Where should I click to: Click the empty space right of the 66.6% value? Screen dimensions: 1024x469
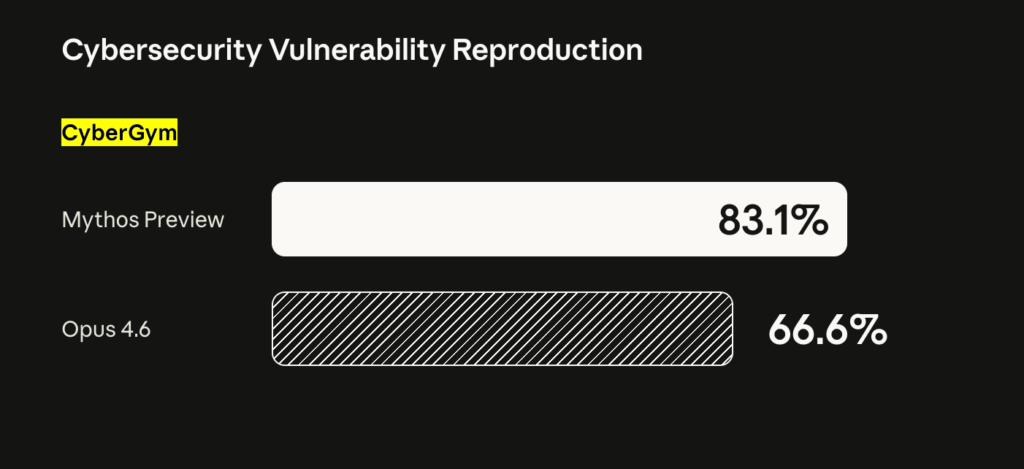point(950,329)
